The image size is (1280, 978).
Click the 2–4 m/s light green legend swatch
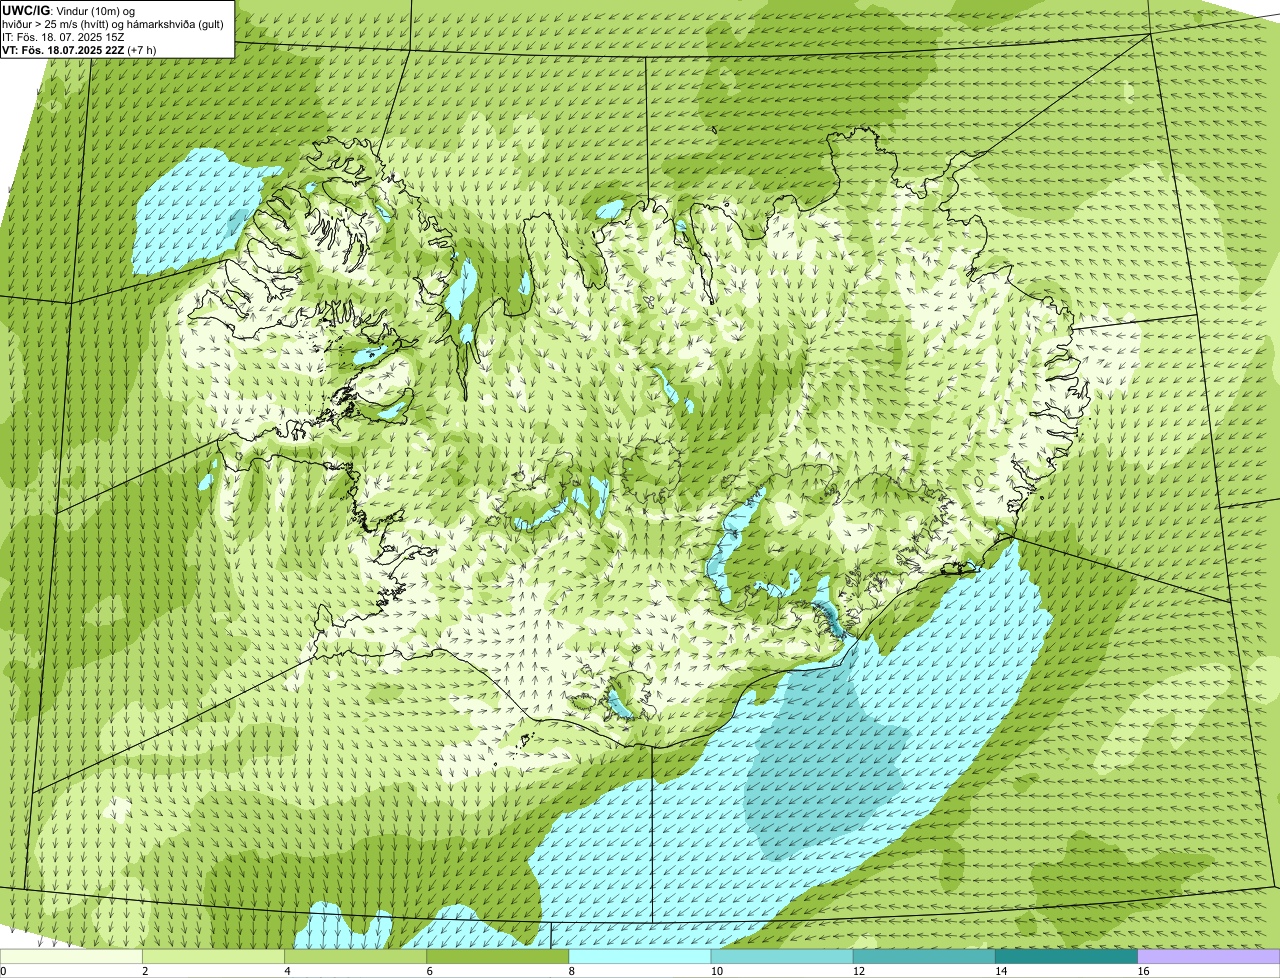pyautogui.click(x=215, y=956)
